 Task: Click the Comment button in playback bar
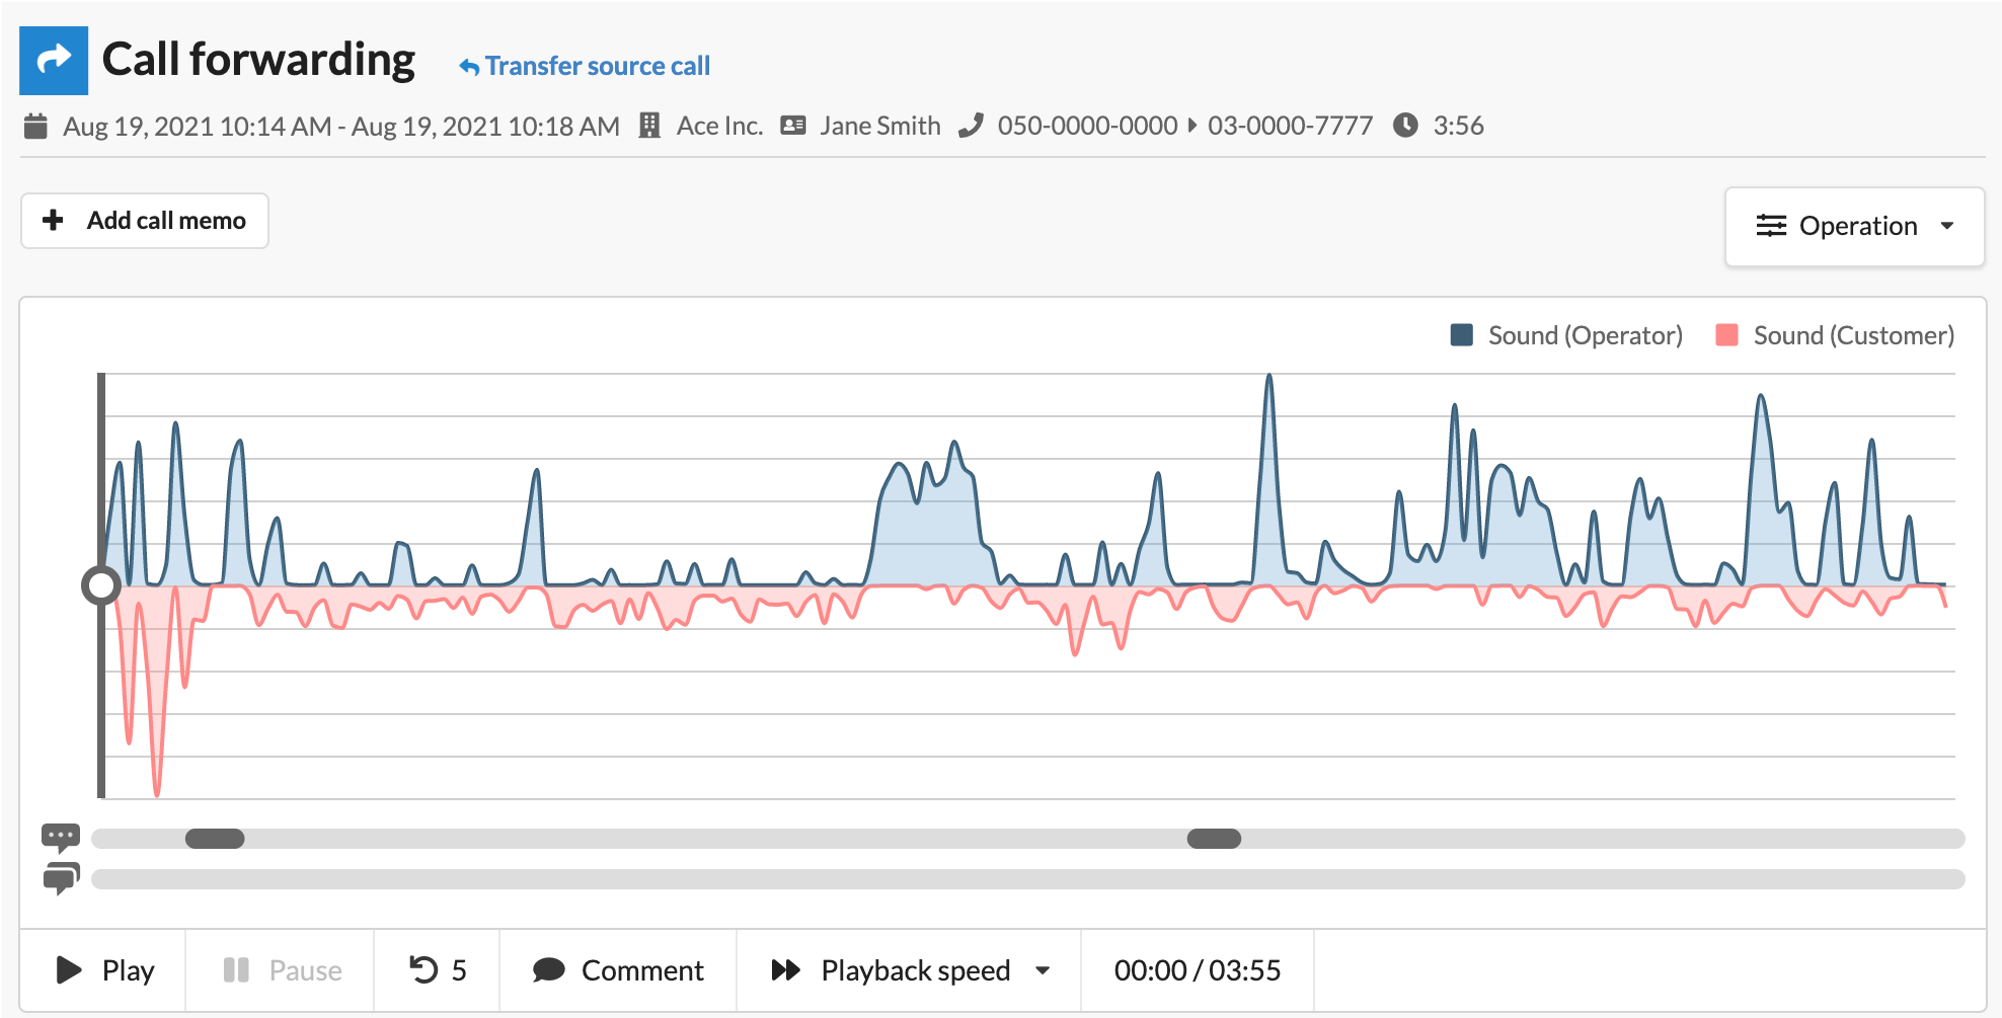618,970
